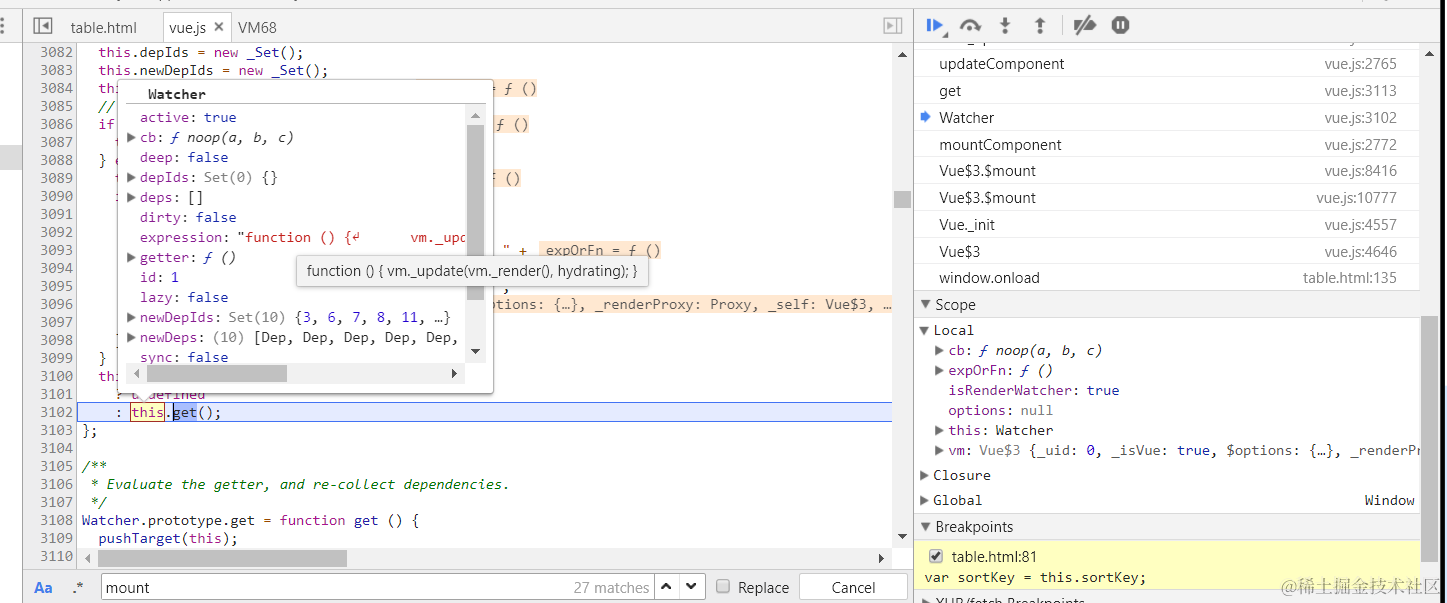Open table.html:135 source link
The image size is (1447, 603).
point(1350,278)
